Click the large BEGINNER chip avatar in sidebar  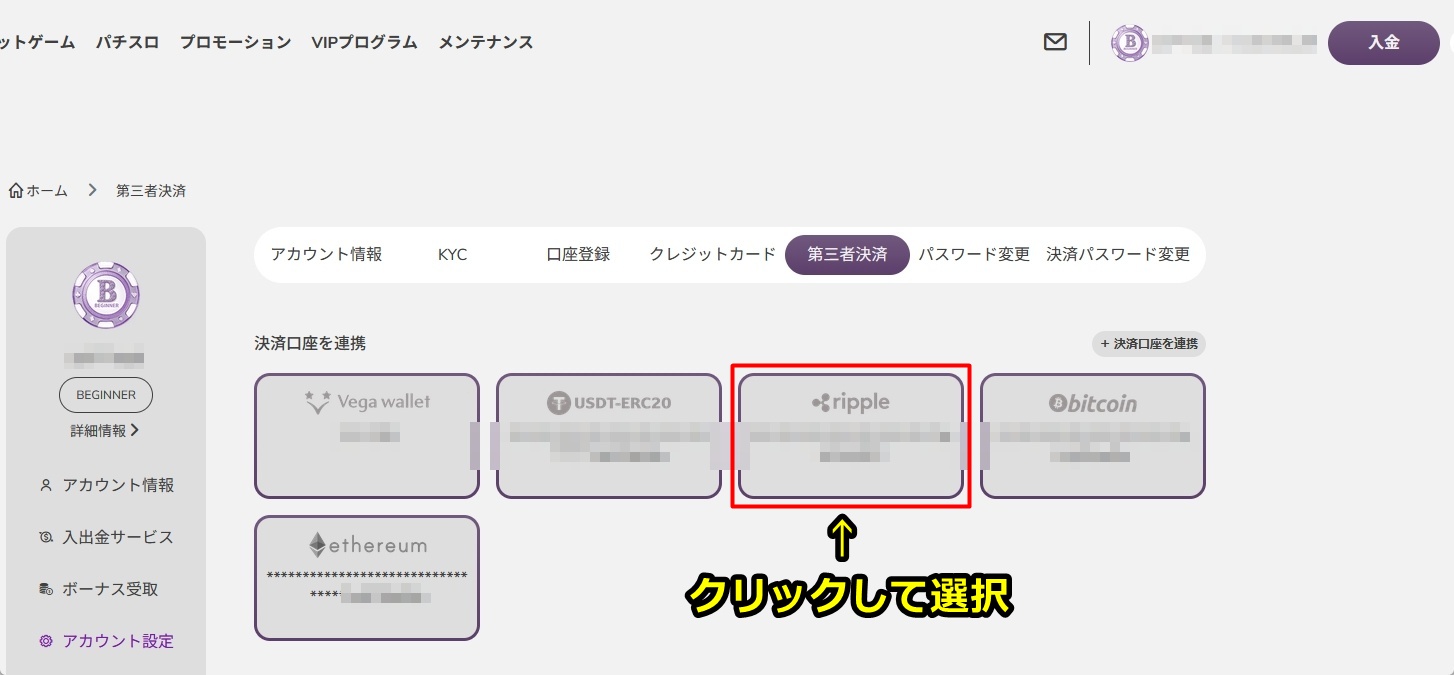click(106, 295)
